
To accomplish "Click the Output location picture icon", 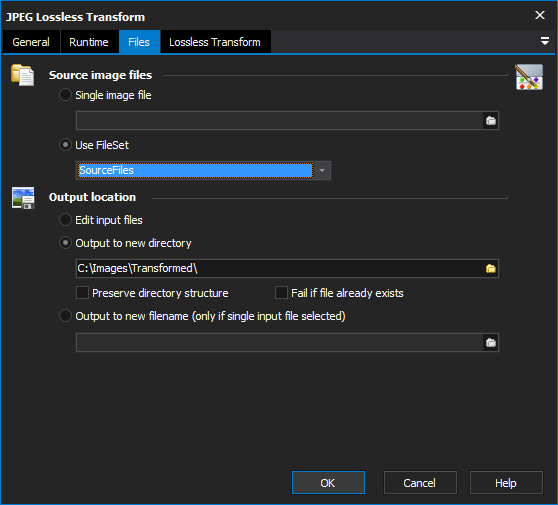I will (23, 198).
